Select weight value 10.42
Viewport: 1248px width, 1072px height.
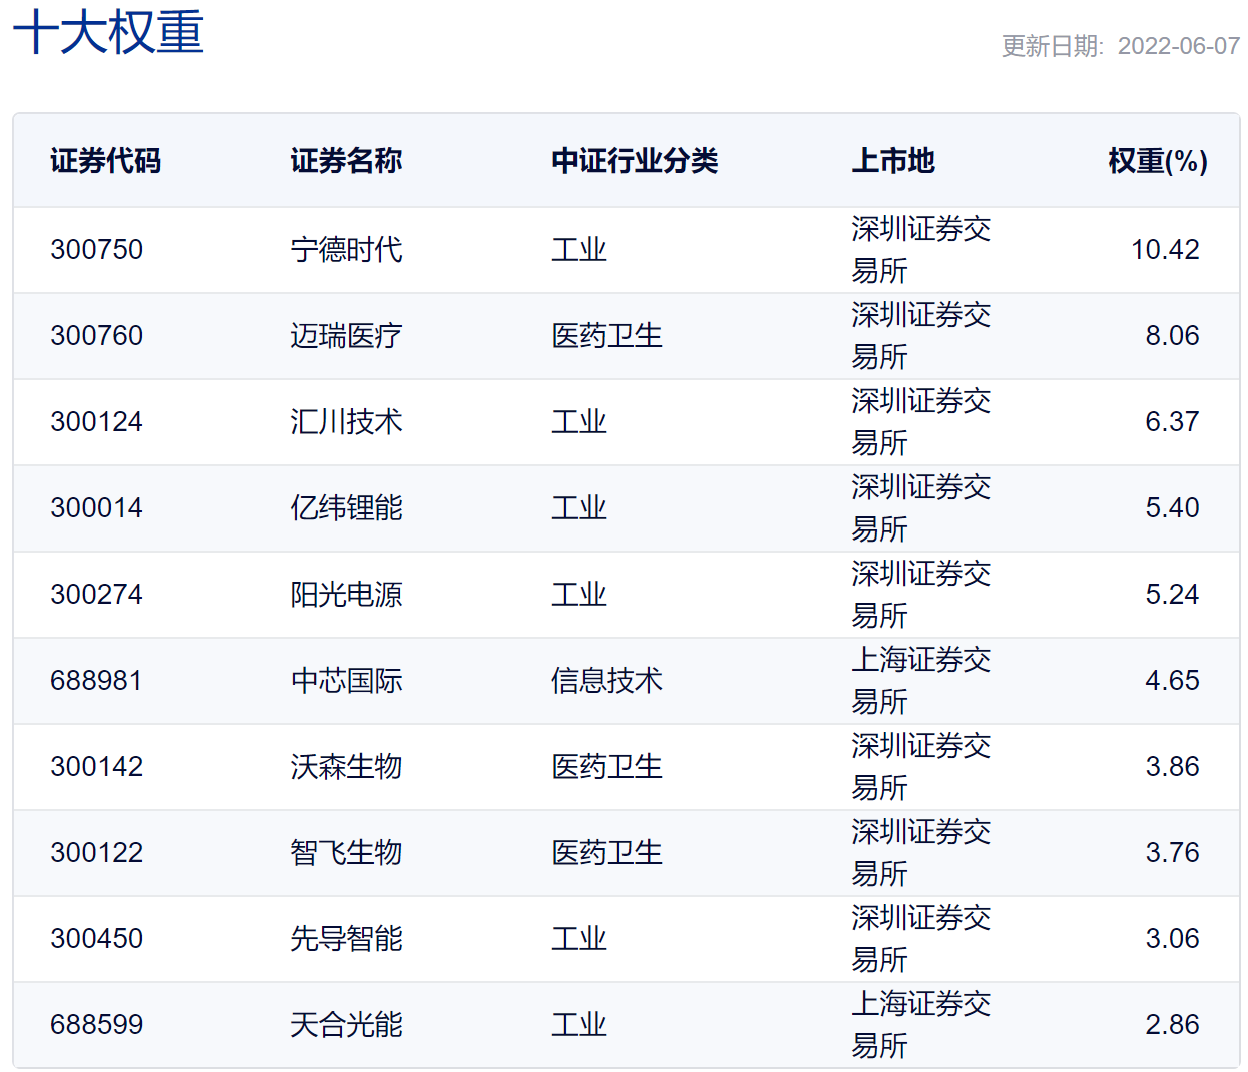(x=1165, y=249)
